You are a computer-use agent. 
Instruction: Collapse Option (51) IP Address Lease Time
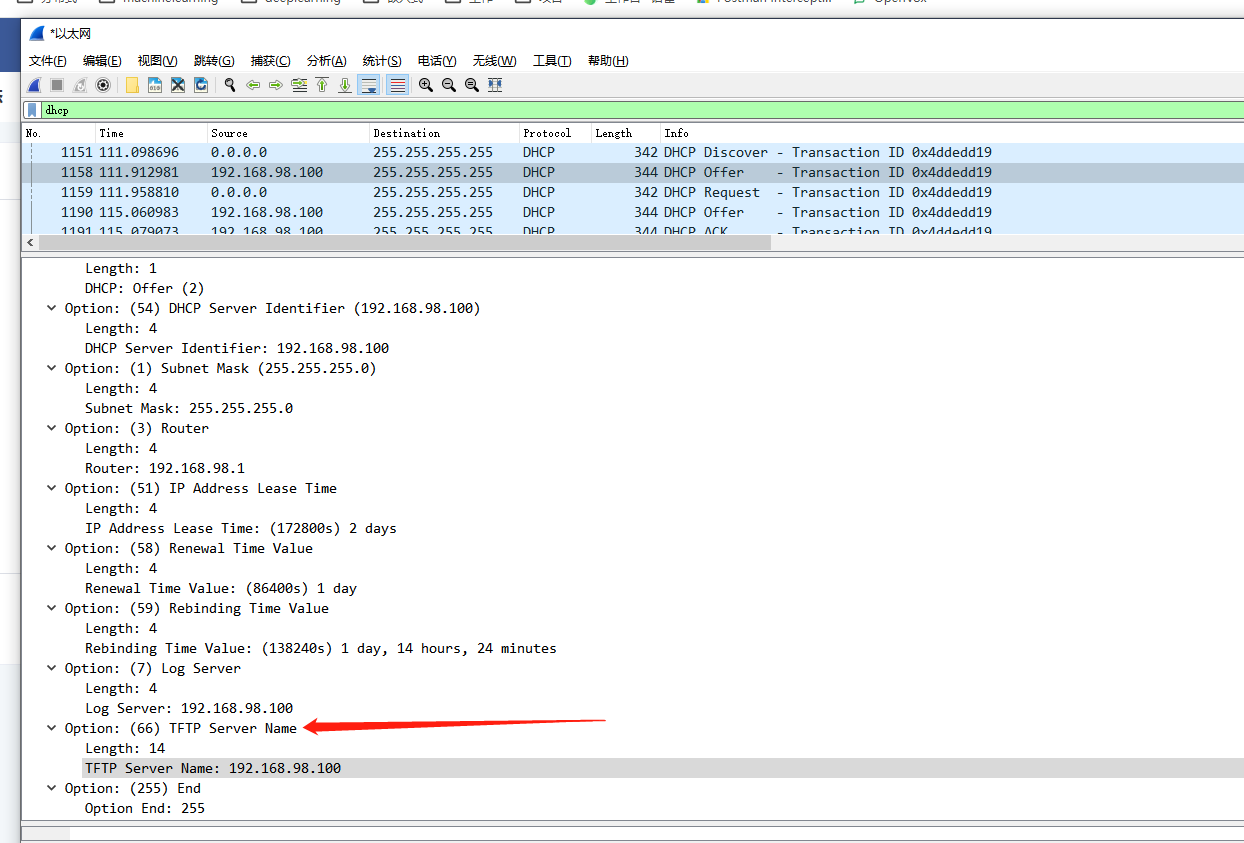[x=51, y=488]
